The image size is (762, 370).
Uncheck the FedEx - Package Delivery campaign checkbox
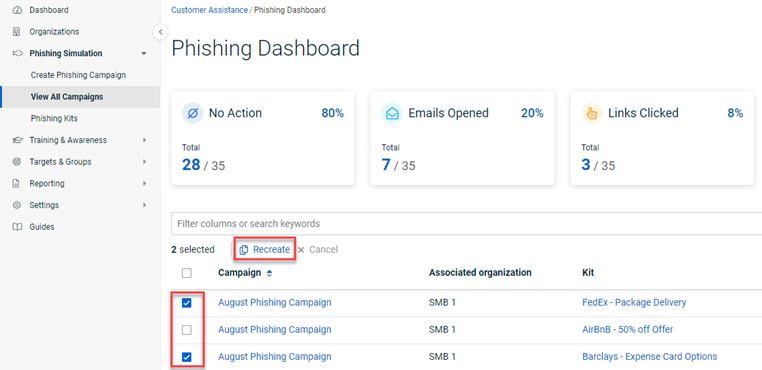pyautogui.click(x=187, y=303)
